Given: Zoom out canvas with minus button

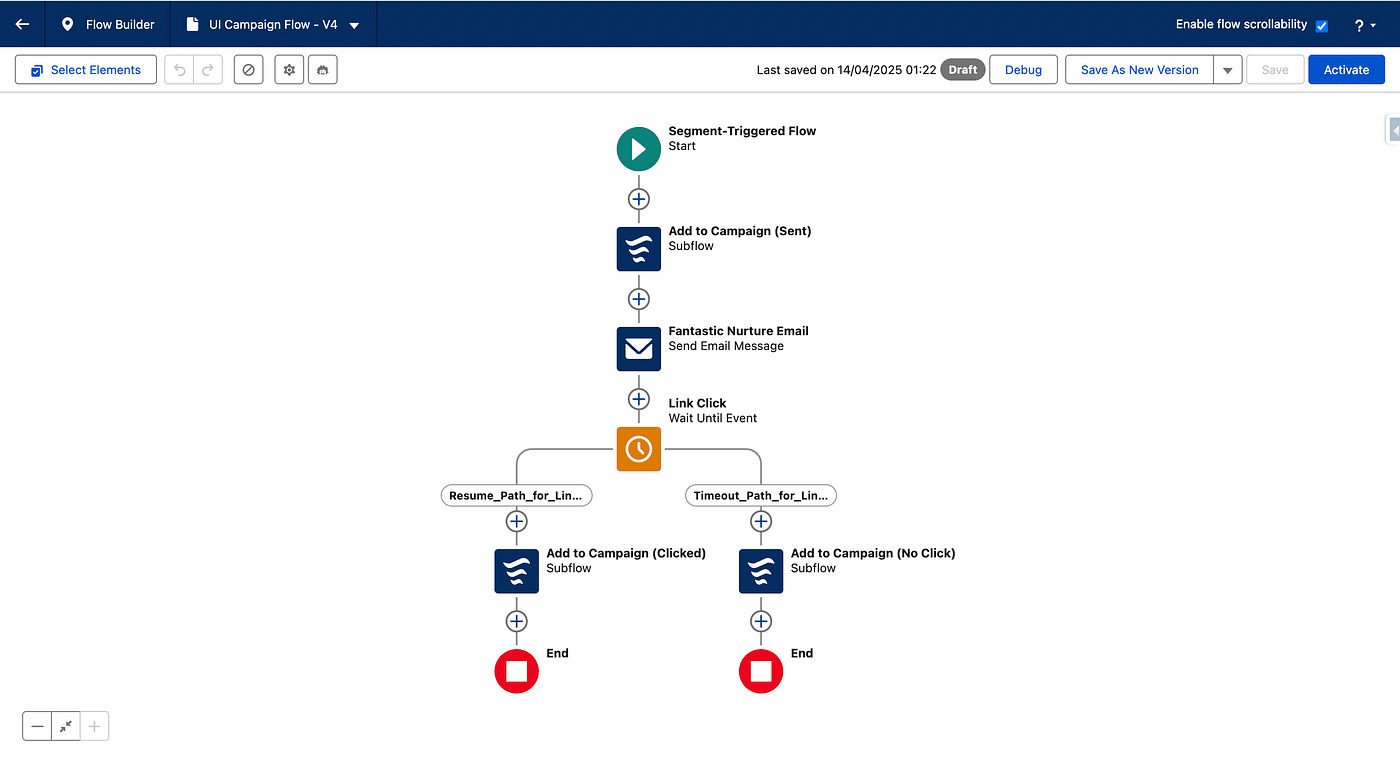Looking at the screenshot, I should tap(37, 727).
